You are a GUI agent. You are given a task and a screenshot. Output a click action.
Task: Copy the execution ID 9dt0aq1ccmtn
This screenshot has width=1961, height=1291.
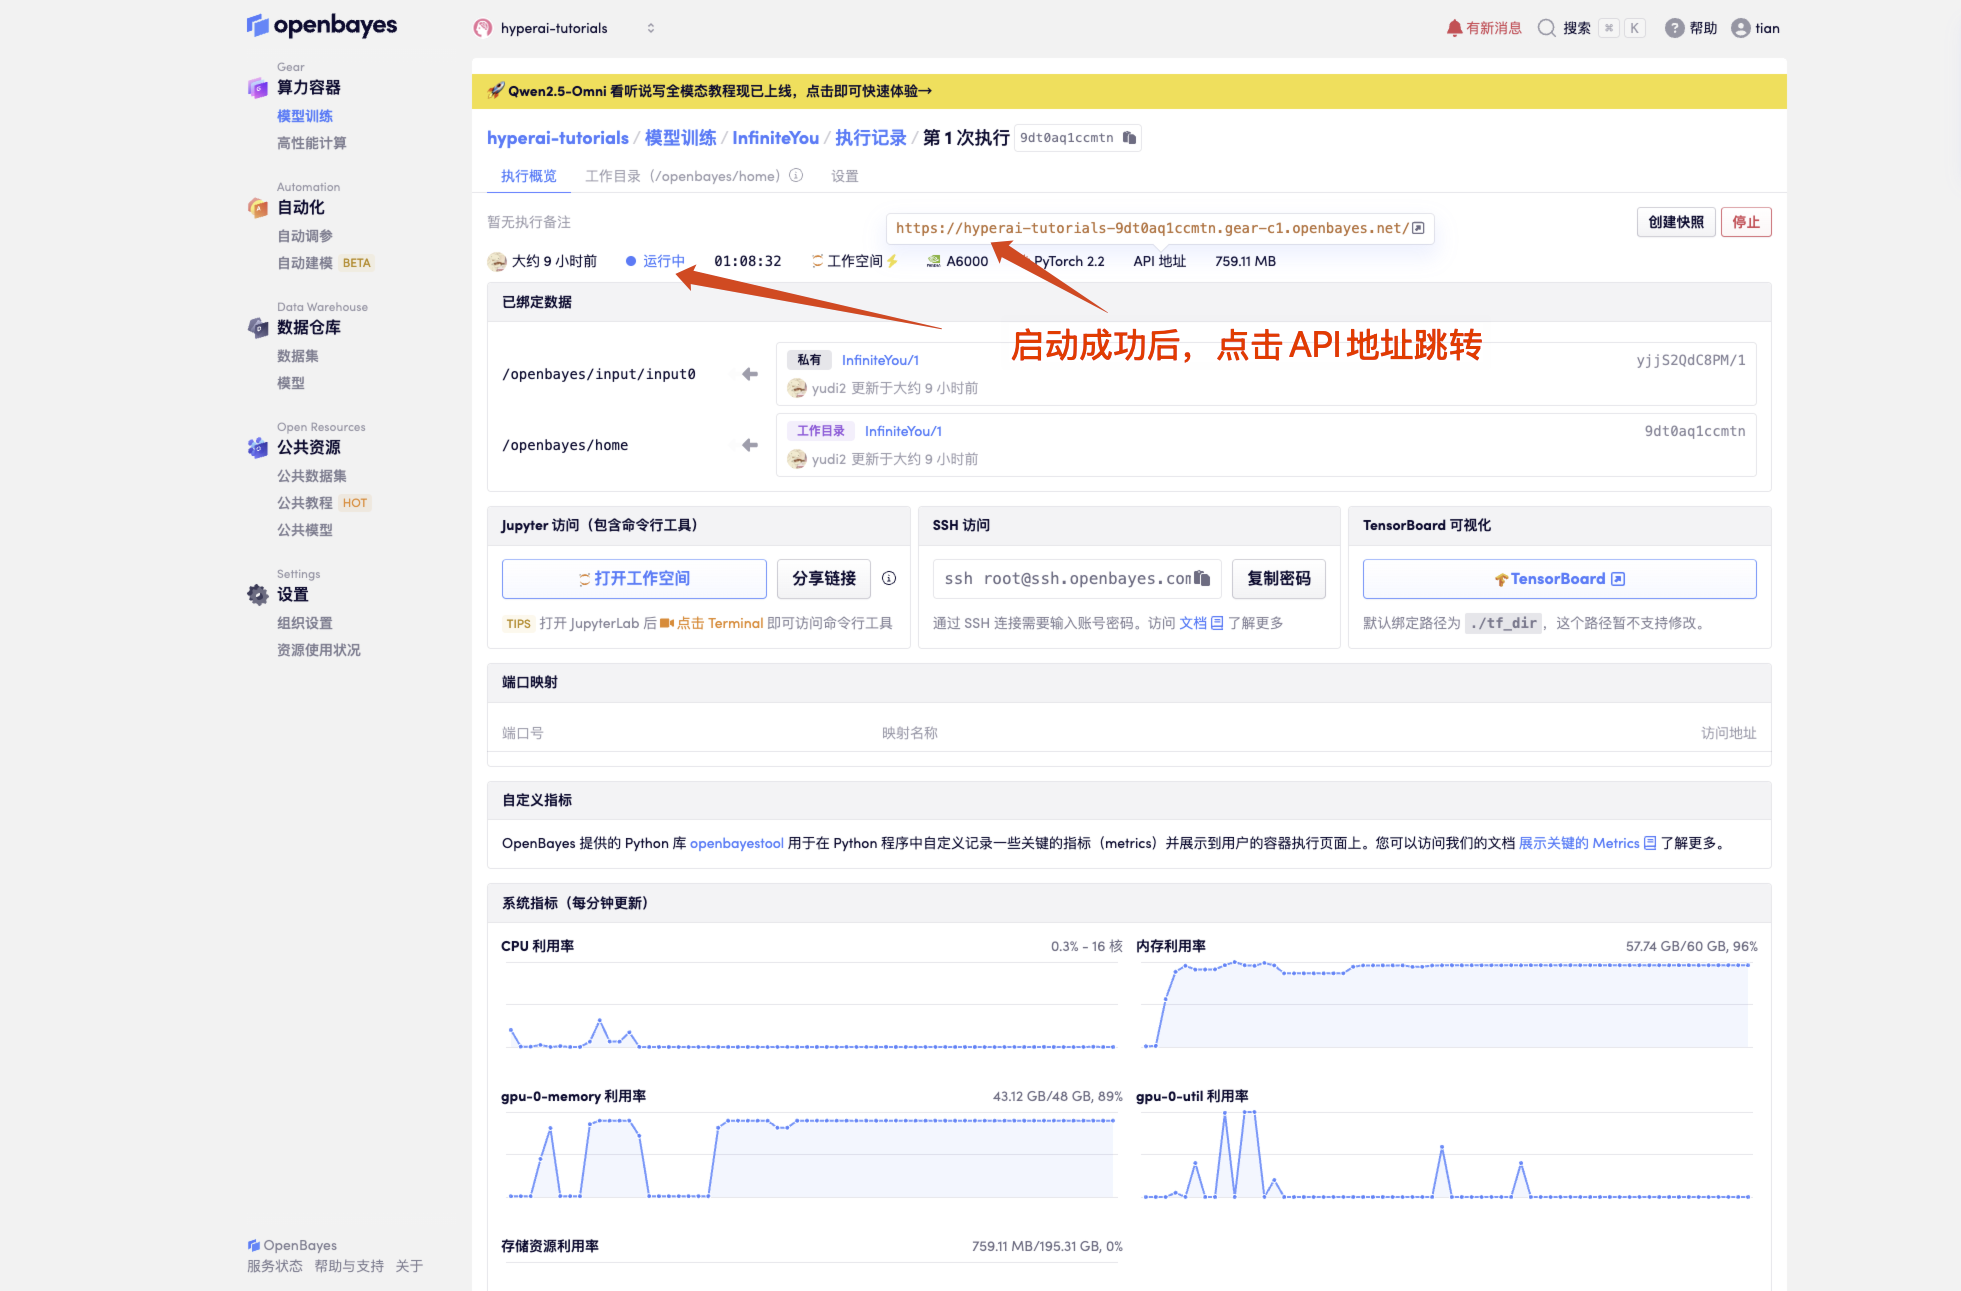(x=1129, y=138)
